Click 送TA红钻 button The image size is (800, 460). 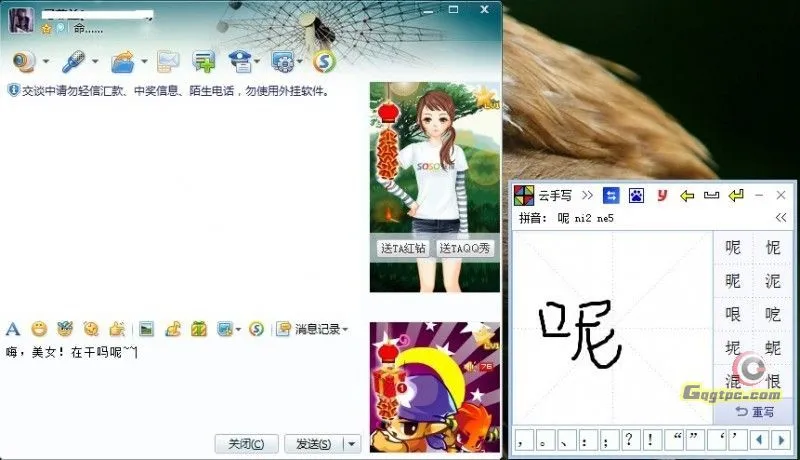point(403,248)
